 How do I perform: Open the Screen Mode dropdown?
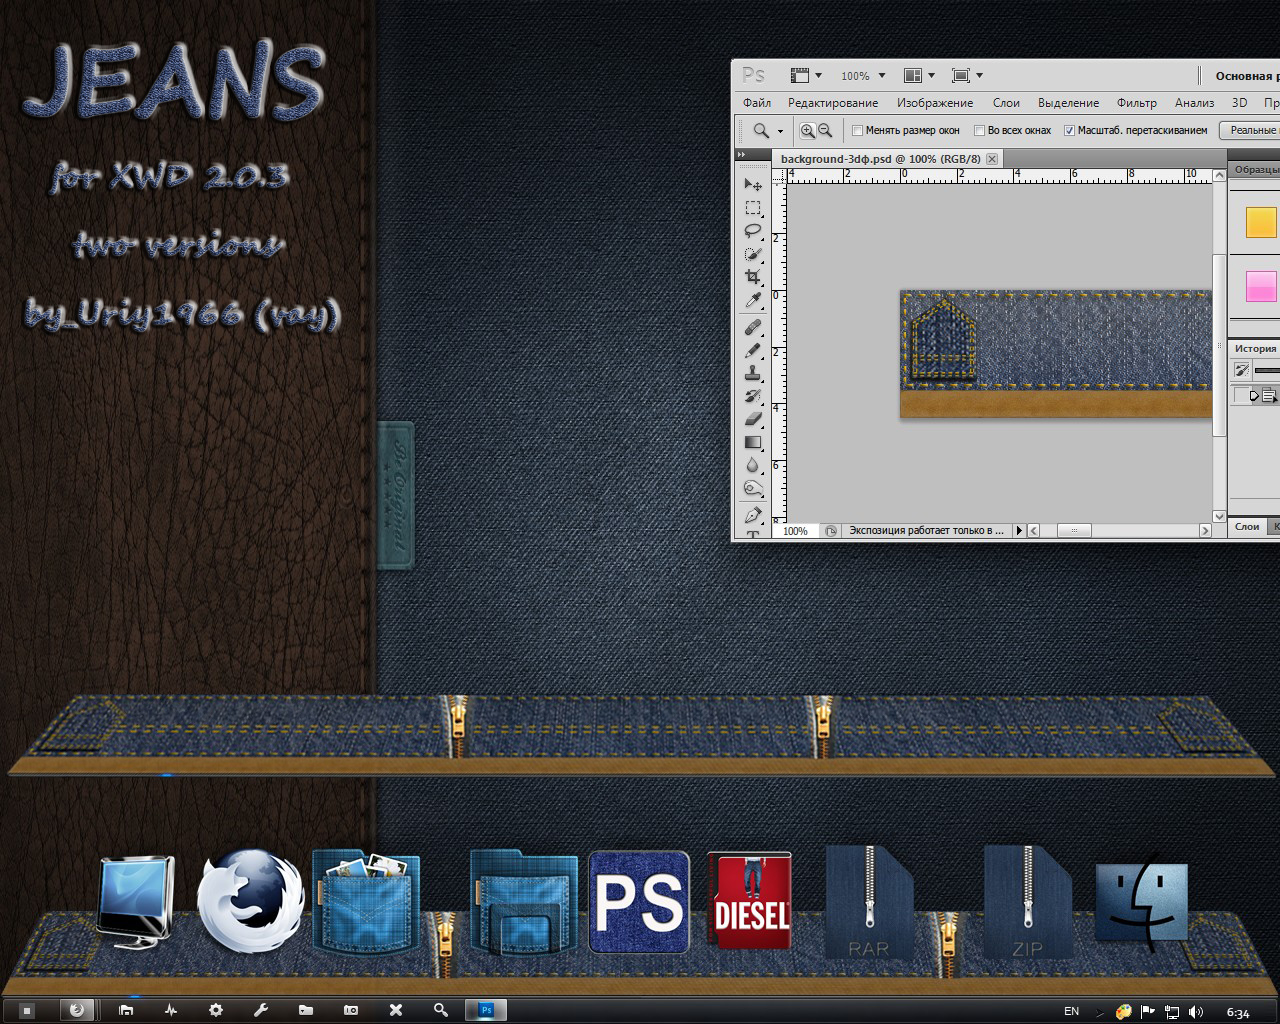(x=967, y=76)
